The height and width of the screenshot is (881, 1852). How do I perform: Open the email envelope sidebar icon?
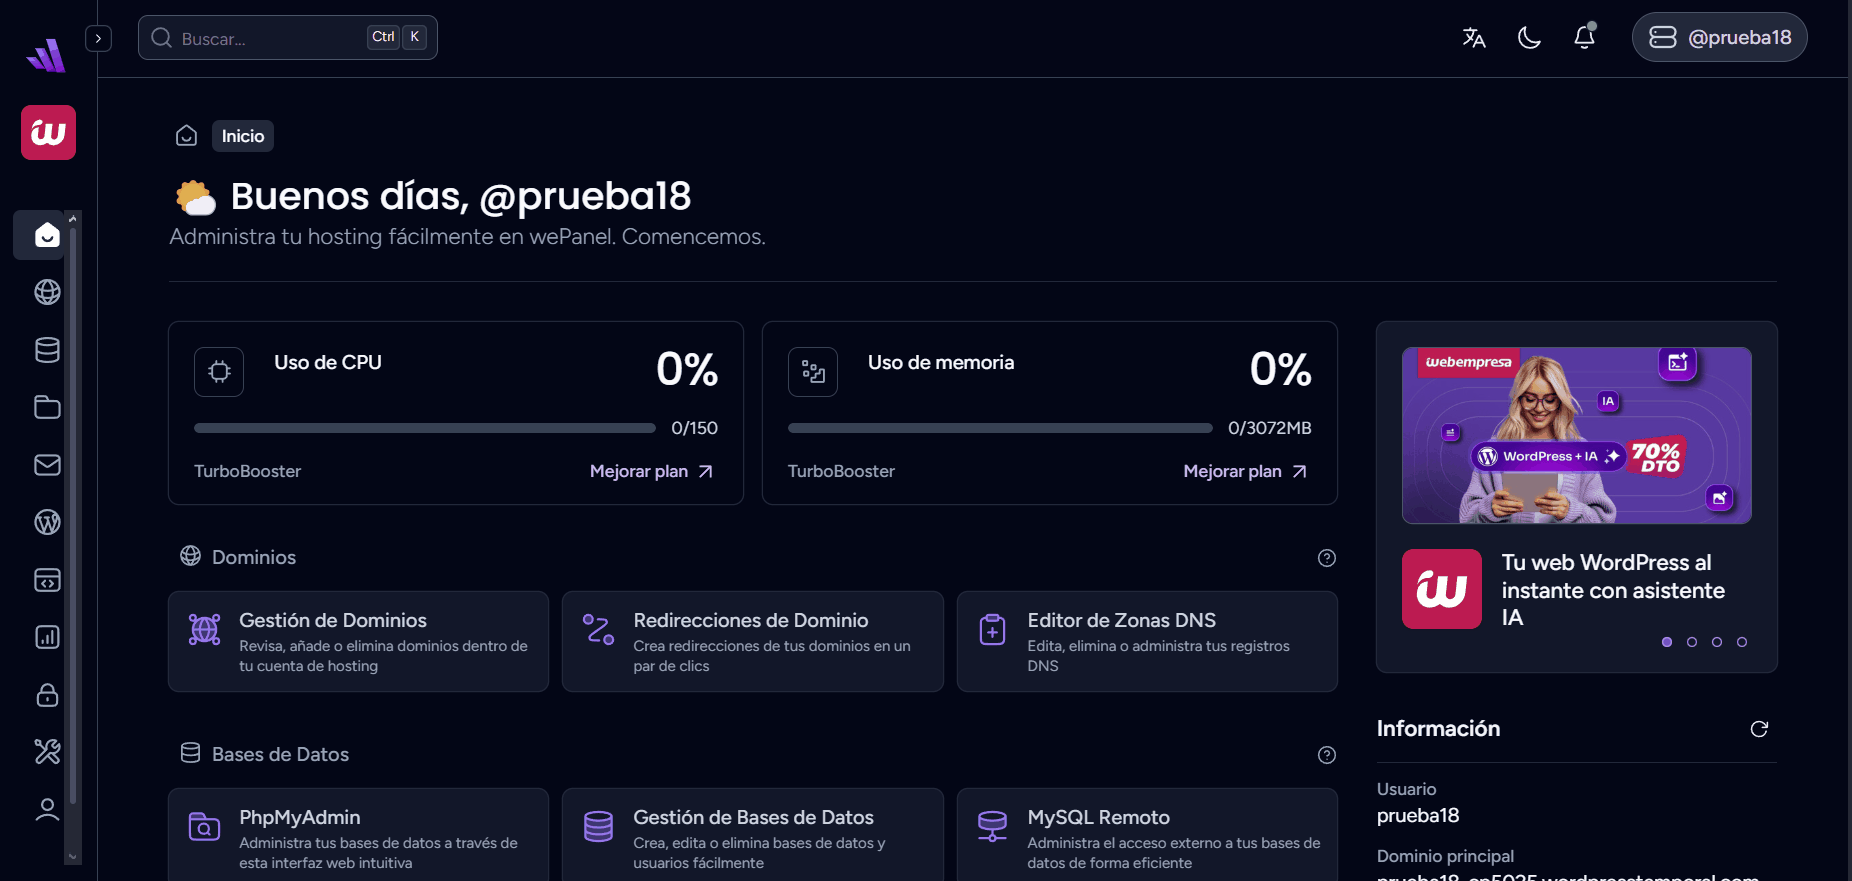point(47,465)
